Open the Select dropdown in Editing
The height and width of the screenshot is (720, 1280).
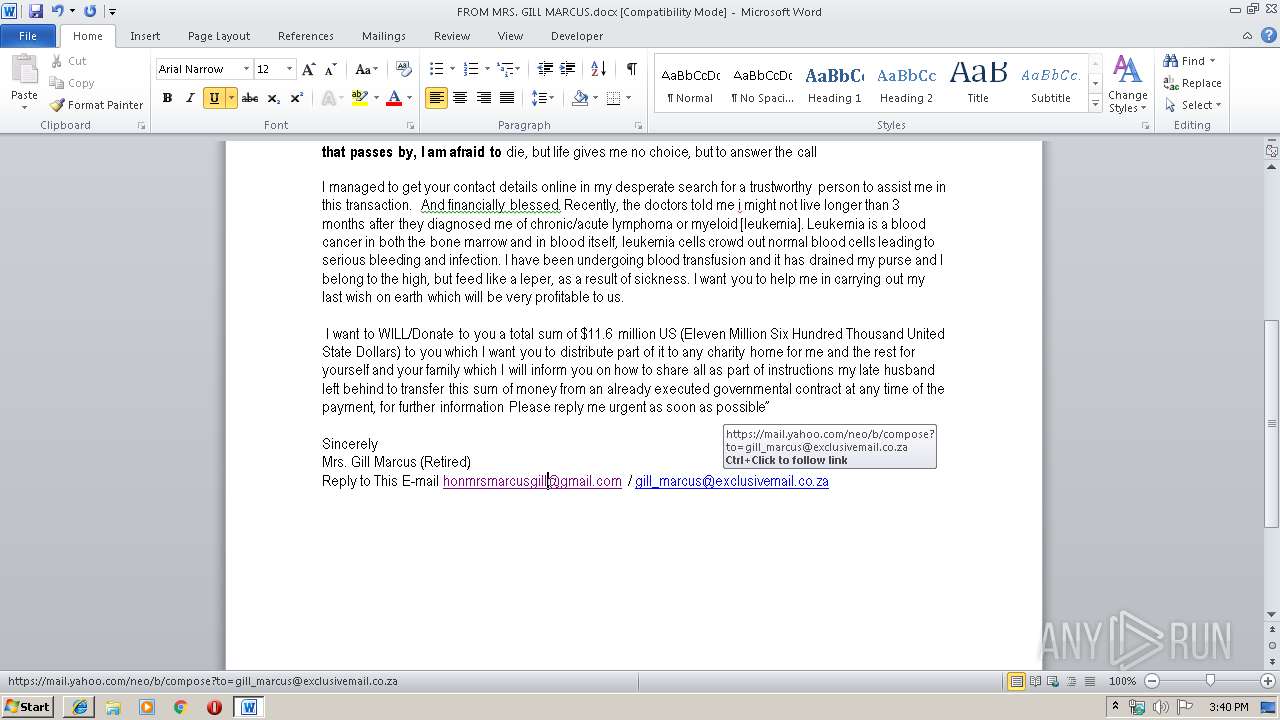(1192, 105)
